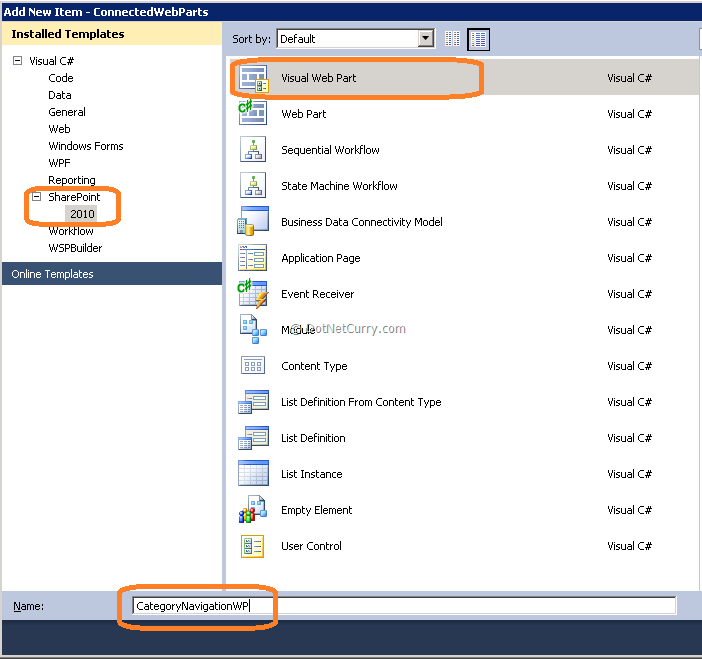
Task: Click the Content Type label
Action: click(314, 366)
